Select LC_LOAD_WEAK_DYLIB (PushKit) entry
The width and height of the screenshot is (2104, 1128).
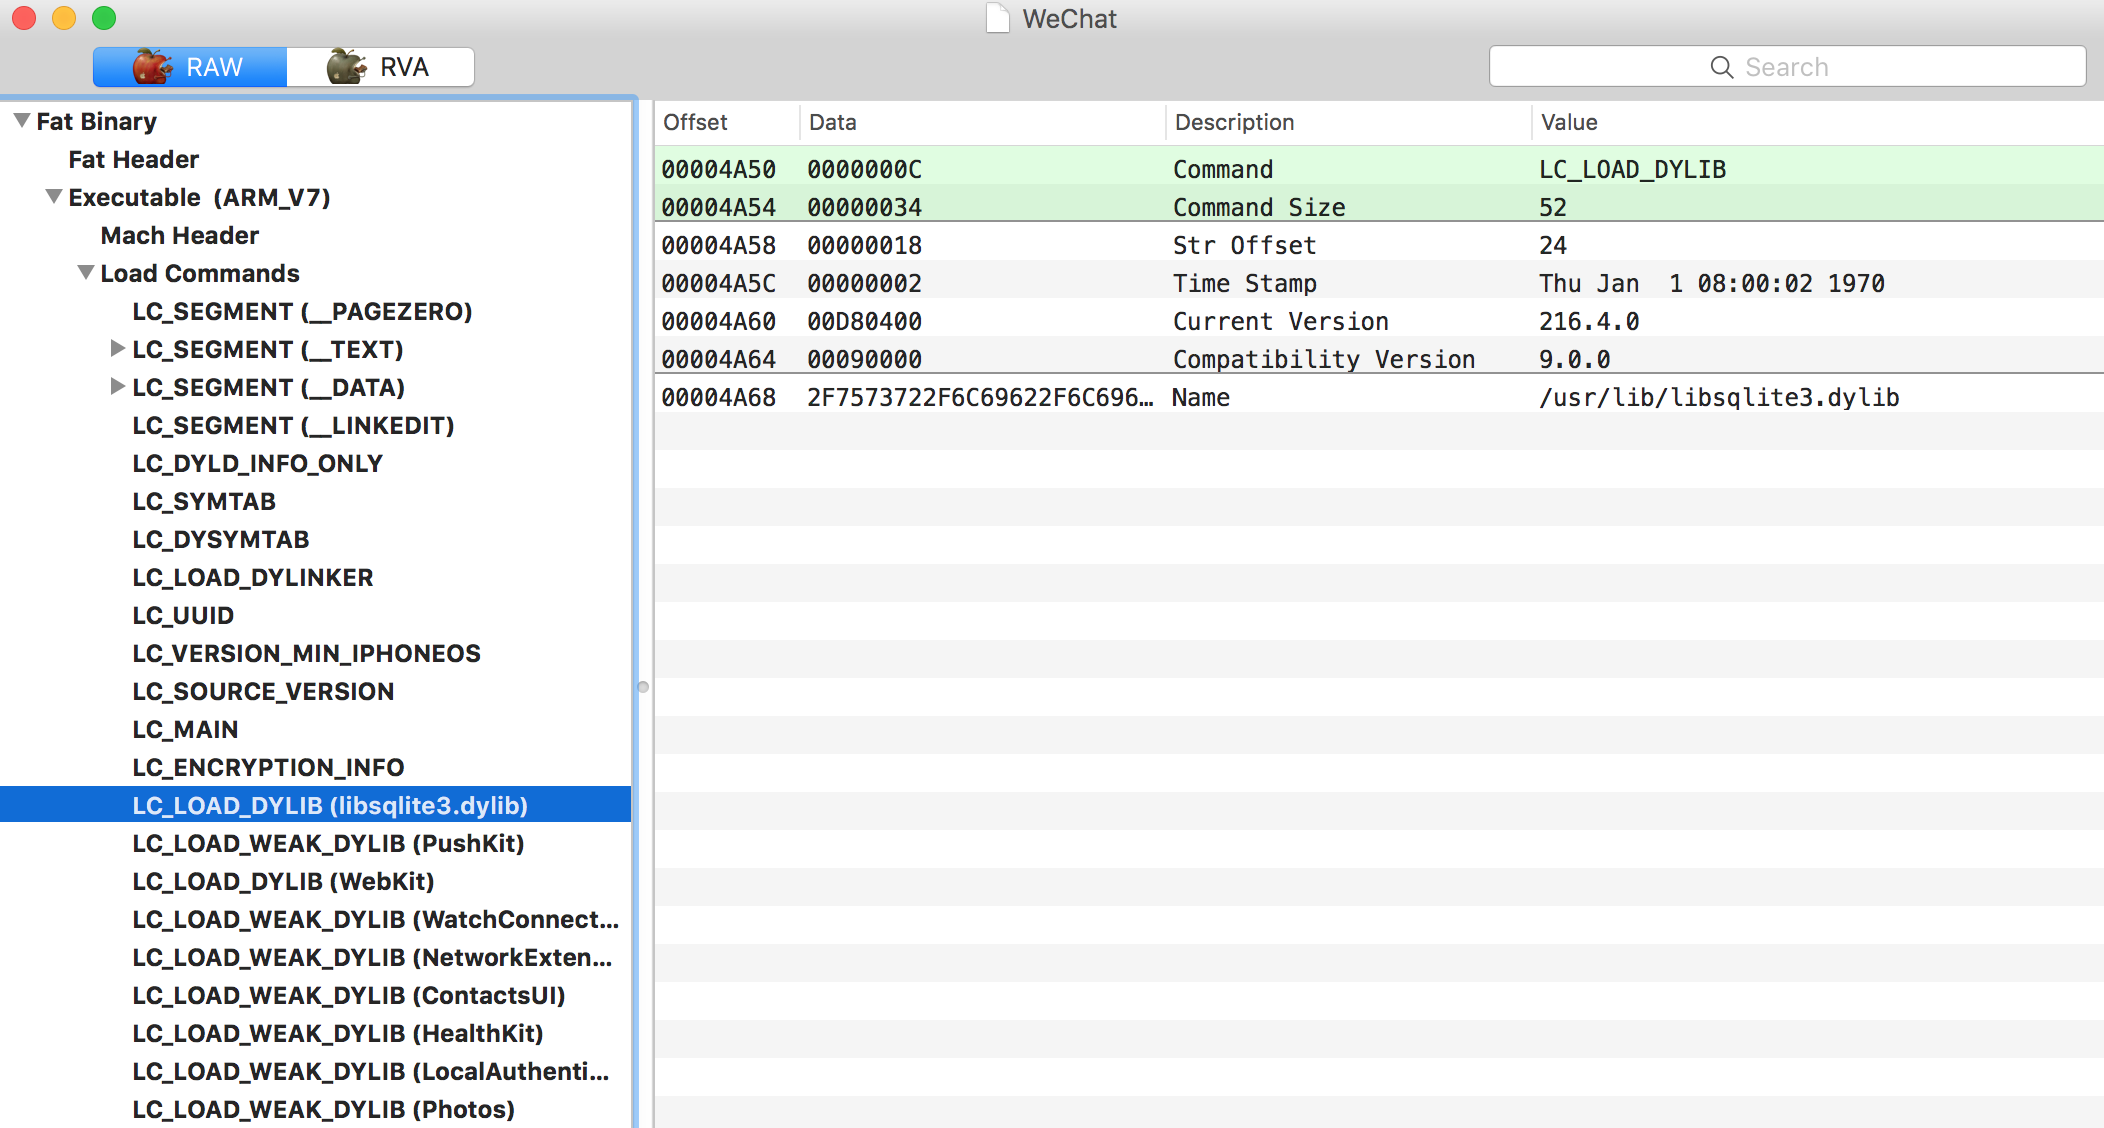[328, 843]
